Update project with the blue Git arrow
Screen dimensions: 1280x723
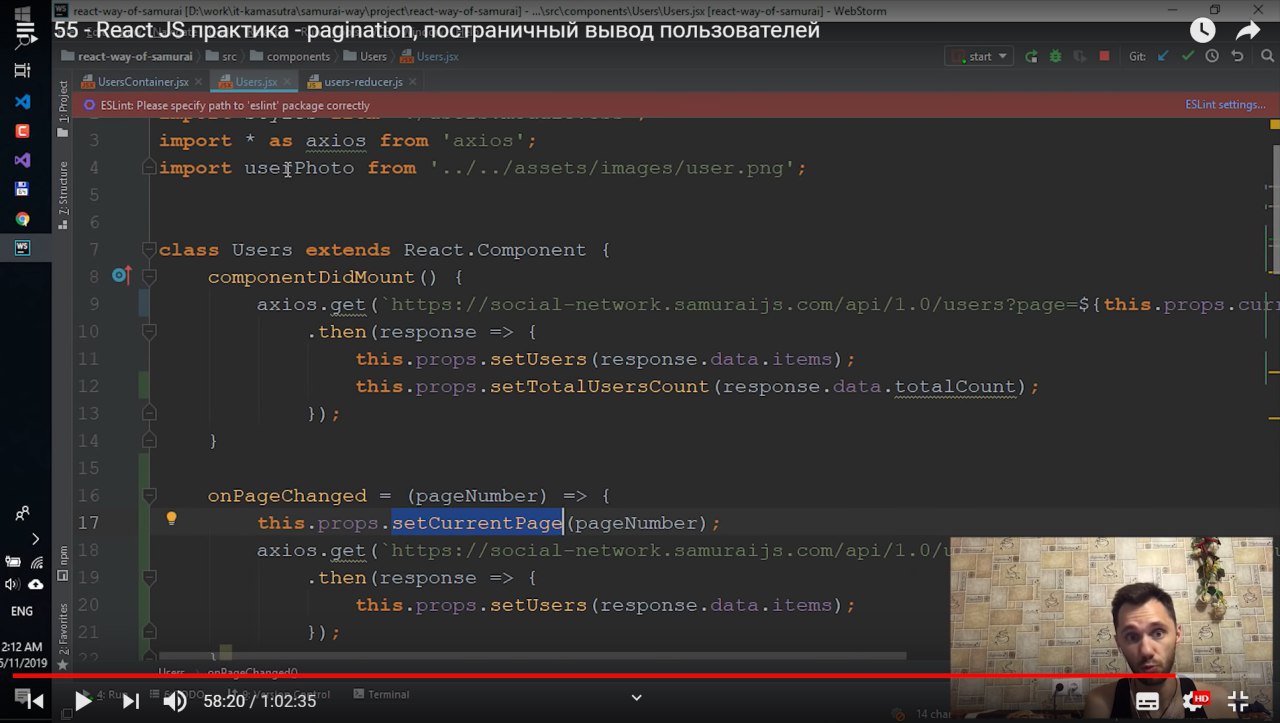tap(1163, 56)
